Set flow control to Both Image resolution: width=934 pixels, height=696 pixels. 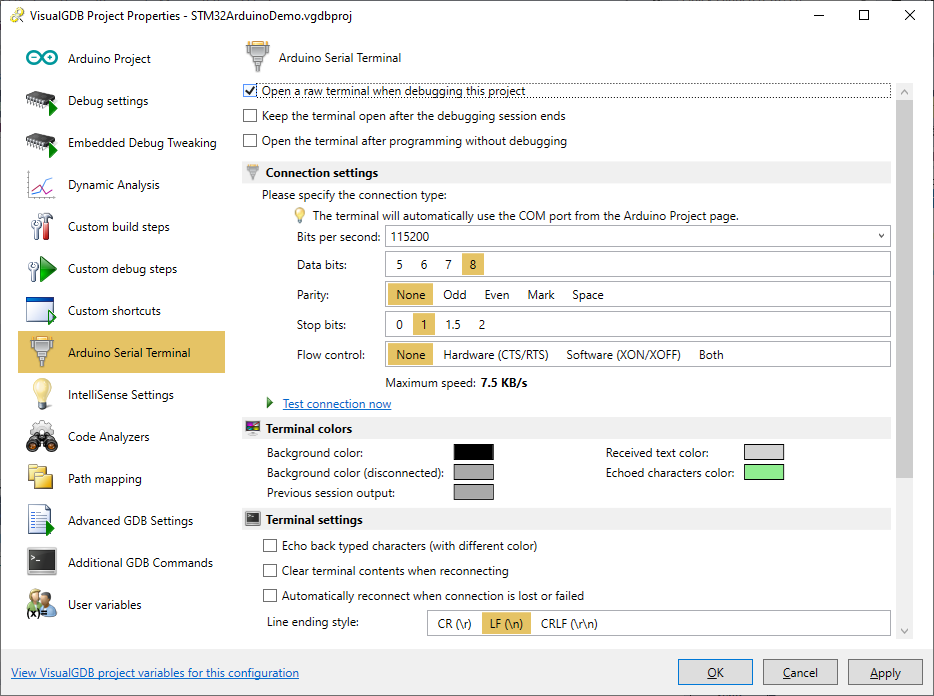tap(711, 355)
